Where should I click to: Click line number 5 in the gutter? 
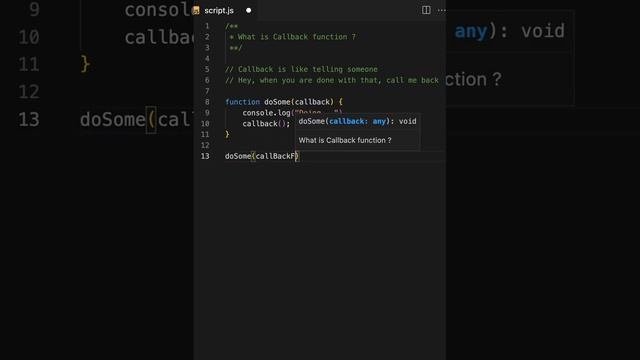pos(207,69)
